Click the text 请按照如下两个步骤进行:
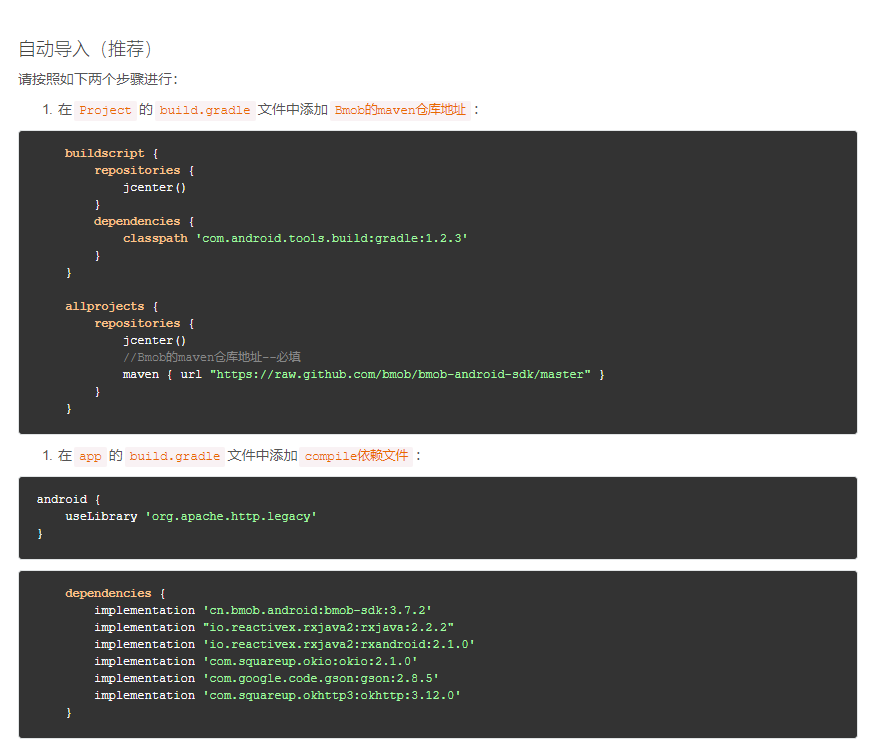Image resolution: width=869 pixels, height=744 pixels. point(98,79)
